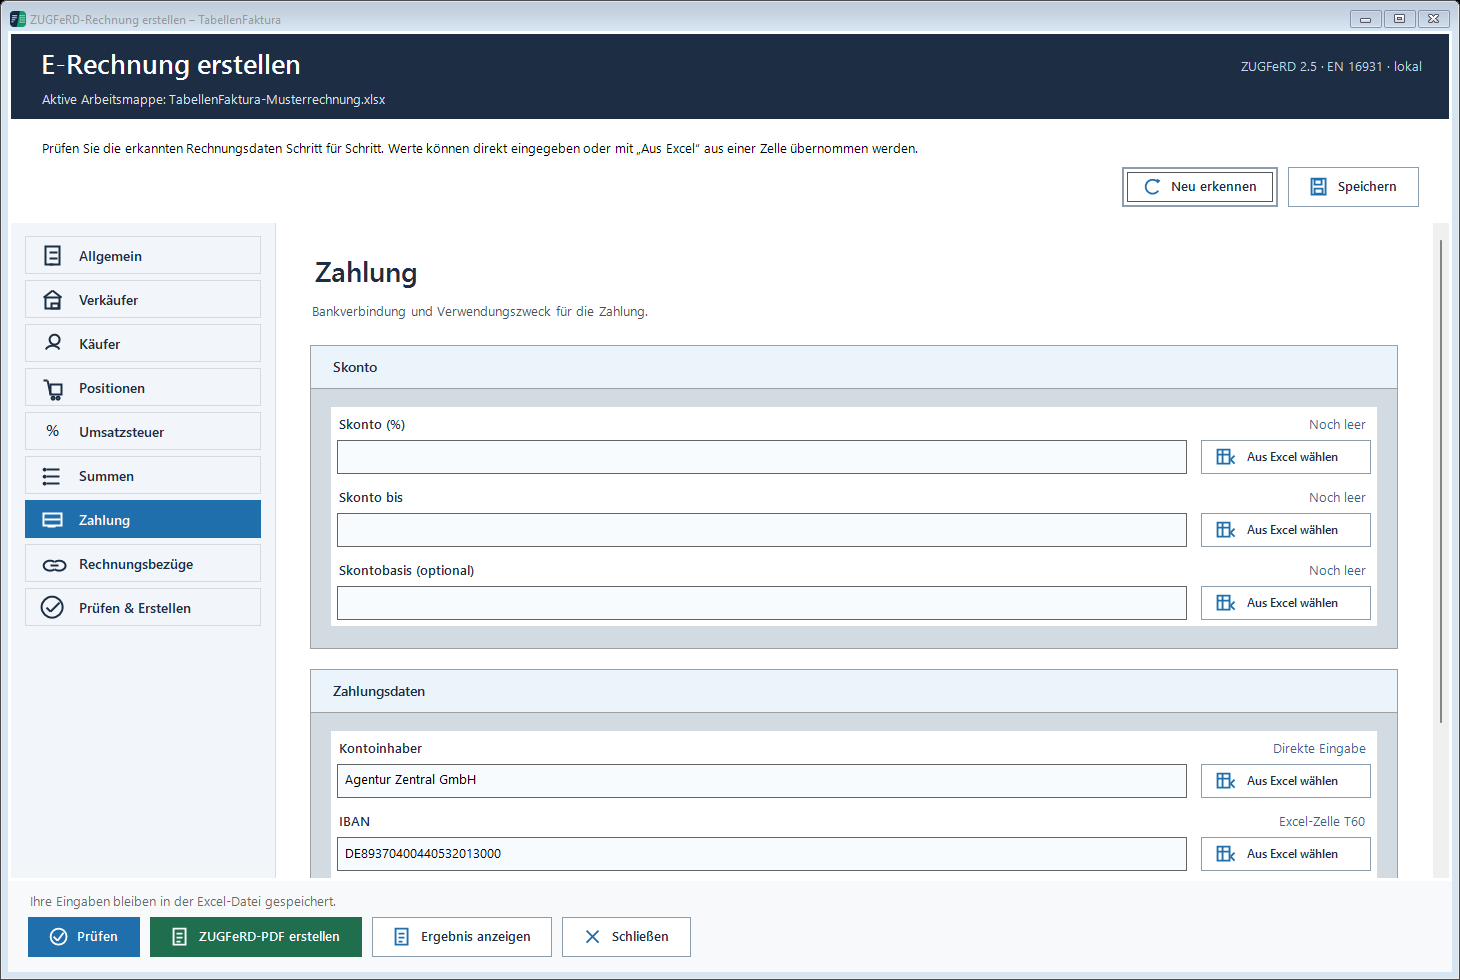1460x980 pixels.
Task: Click the vertical scrollbar of the form
Action: click(x=1441, y=480)
